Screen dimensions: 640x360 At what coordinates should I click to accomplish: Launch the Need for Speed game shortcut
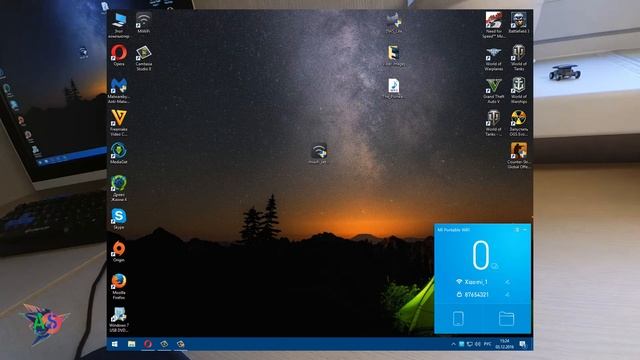[x=493, y=25]
